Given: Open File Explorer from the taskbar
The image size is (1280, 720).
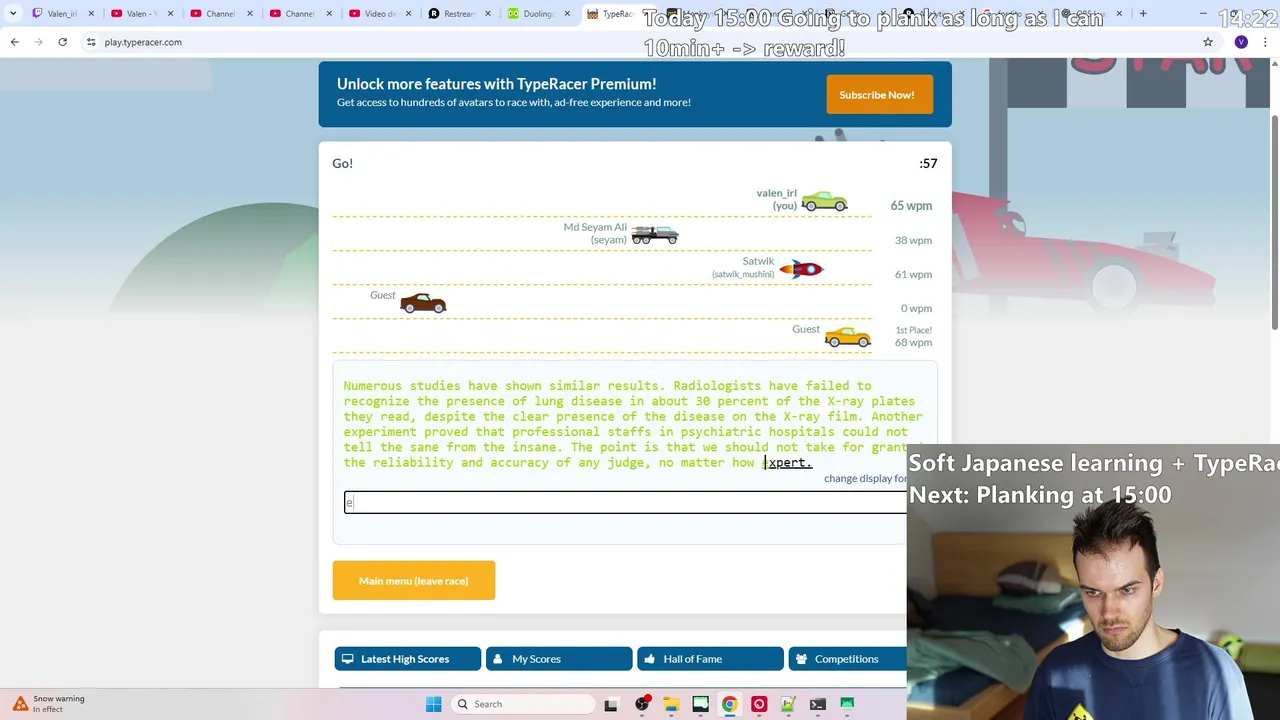Looking at the screenshot, I should click(x=671, y=704).
